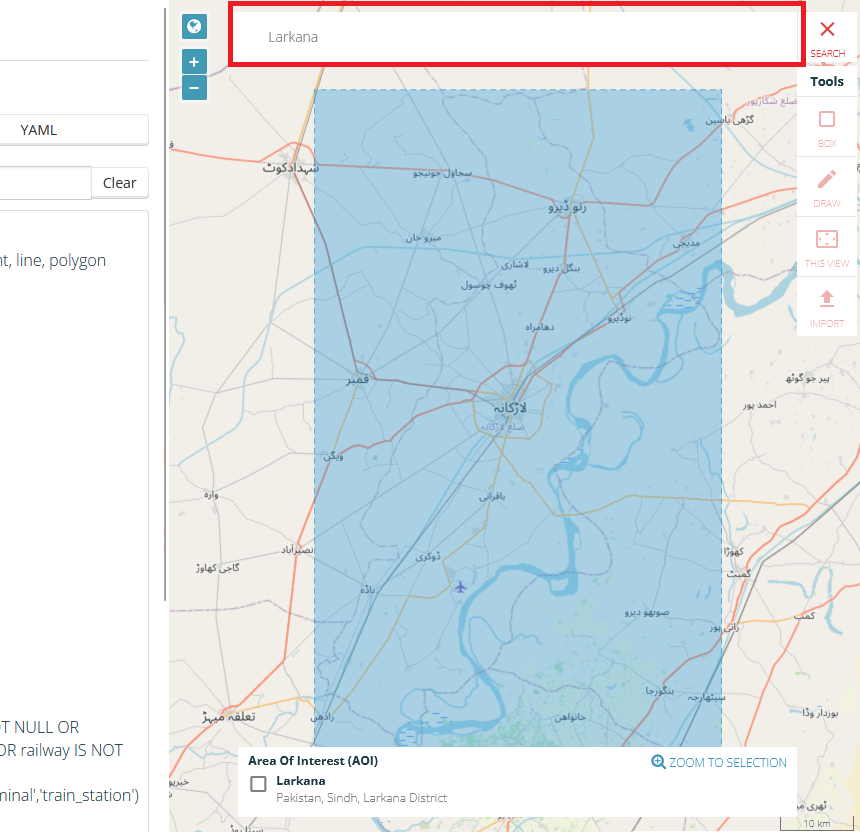Zoom out with the minus button
The height and width of the screenshot is (832, 860).
194,88
